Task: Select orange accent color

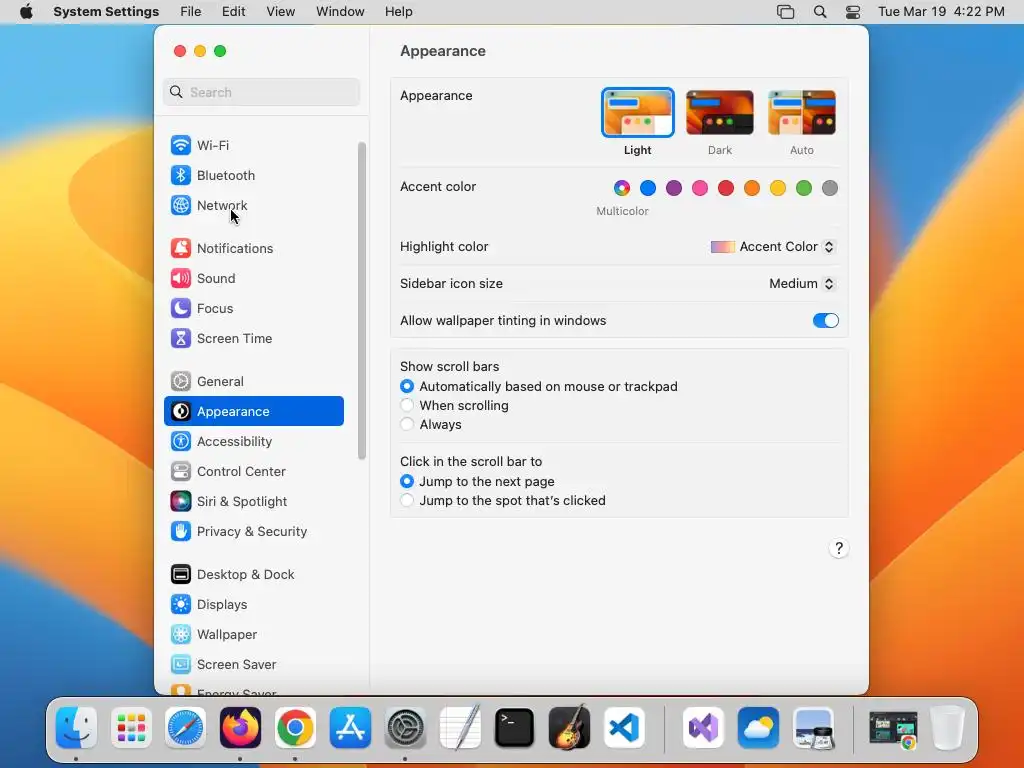Action: 752,188
